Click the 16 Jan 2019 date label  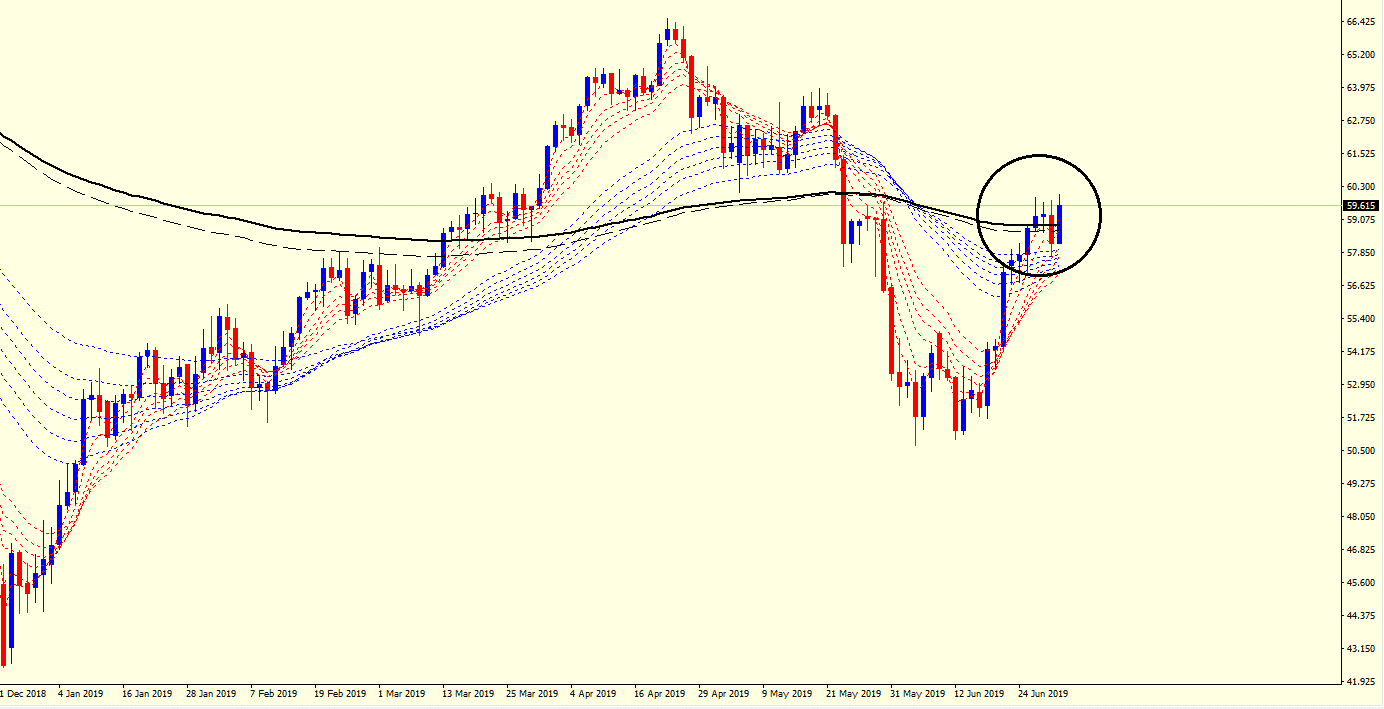point(147,693)
